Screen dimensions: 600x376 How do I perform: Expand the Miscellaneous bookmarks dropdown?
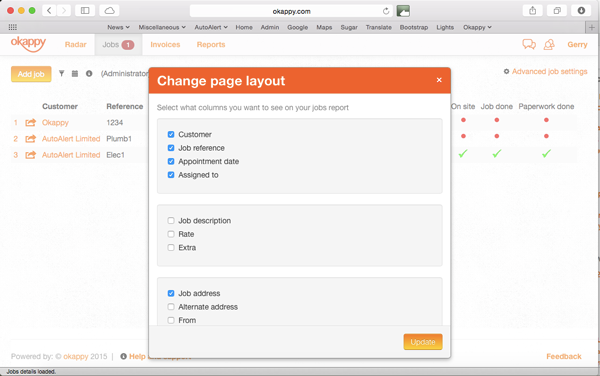162,27
